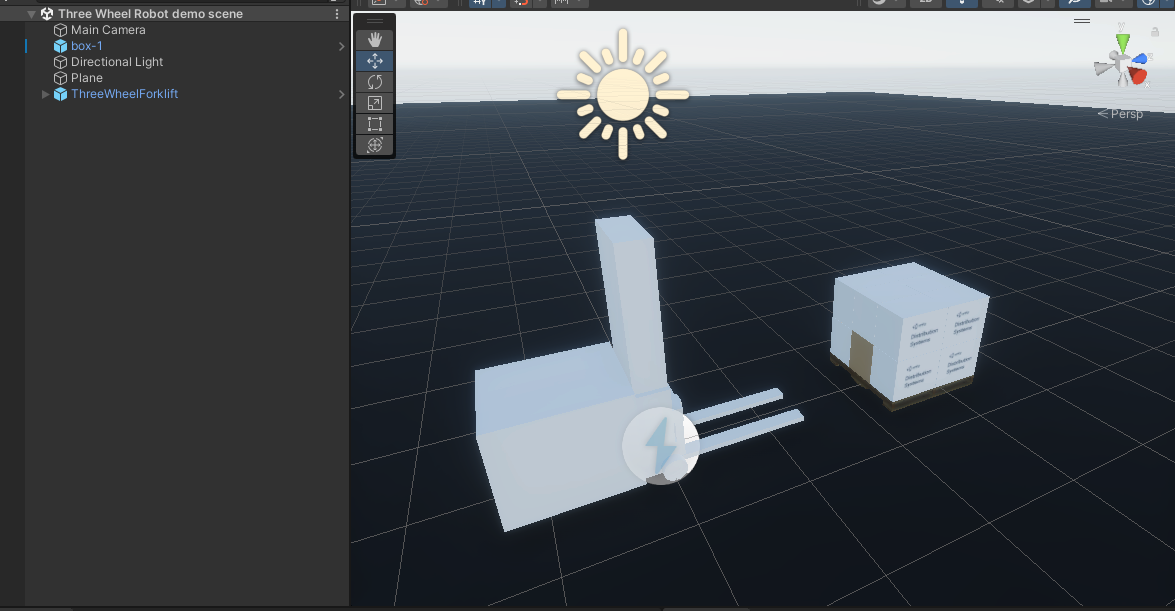Image resolution: width=1175 pixels, height=611 pixels.
Task: Select the Directional Light sun gizmo
Action: [623, 94]
